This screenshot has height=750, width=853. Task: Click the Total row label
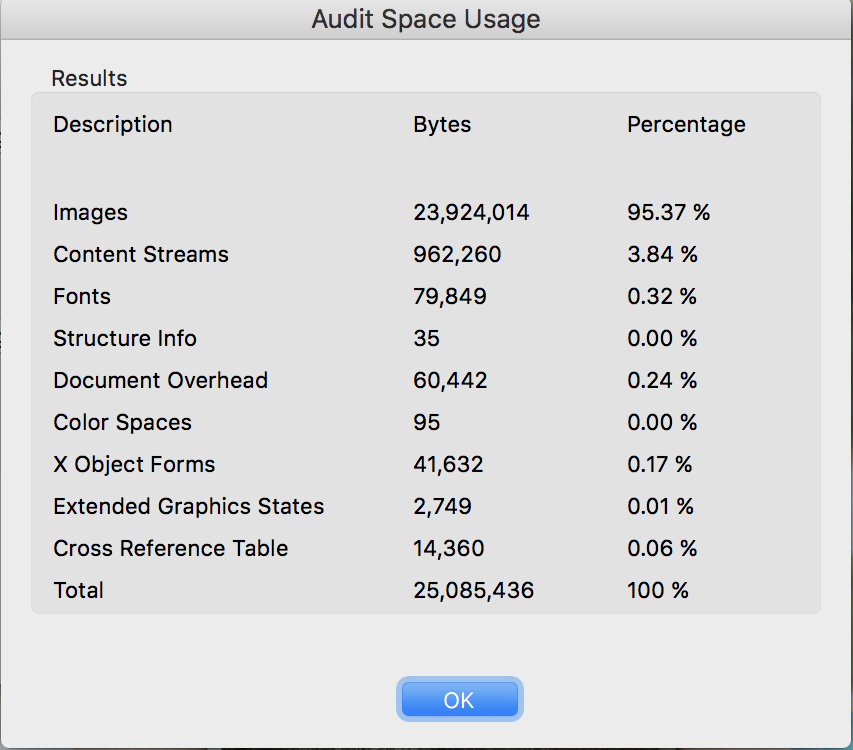tap(78, 591)
